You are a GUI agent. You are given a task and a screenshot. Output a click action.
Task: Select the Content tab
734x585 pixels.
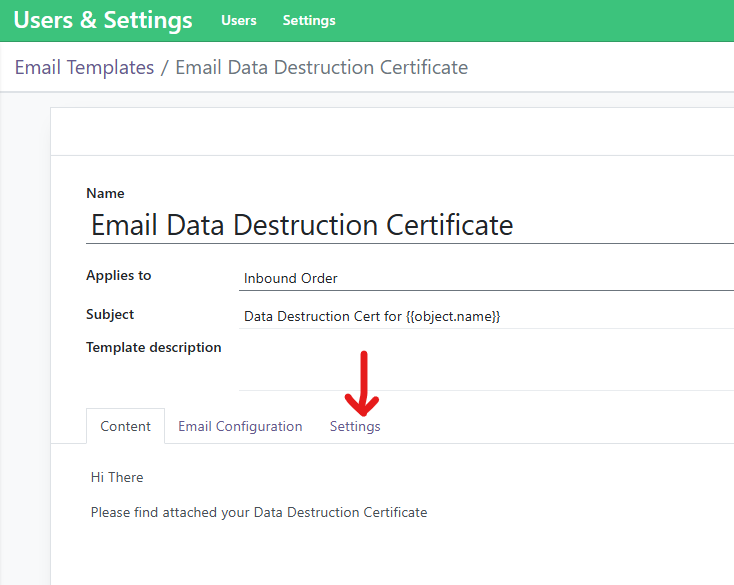point(125,426)
